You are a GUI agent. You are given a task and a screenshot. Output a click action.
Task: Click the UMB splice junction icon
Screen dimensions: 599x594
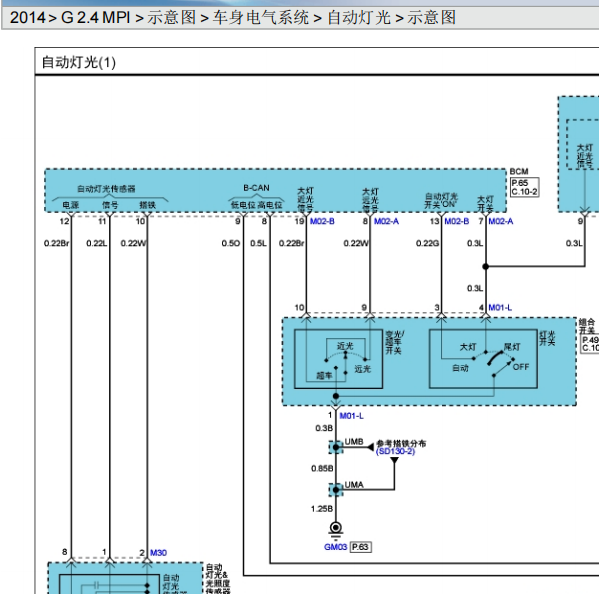(336, 447)
